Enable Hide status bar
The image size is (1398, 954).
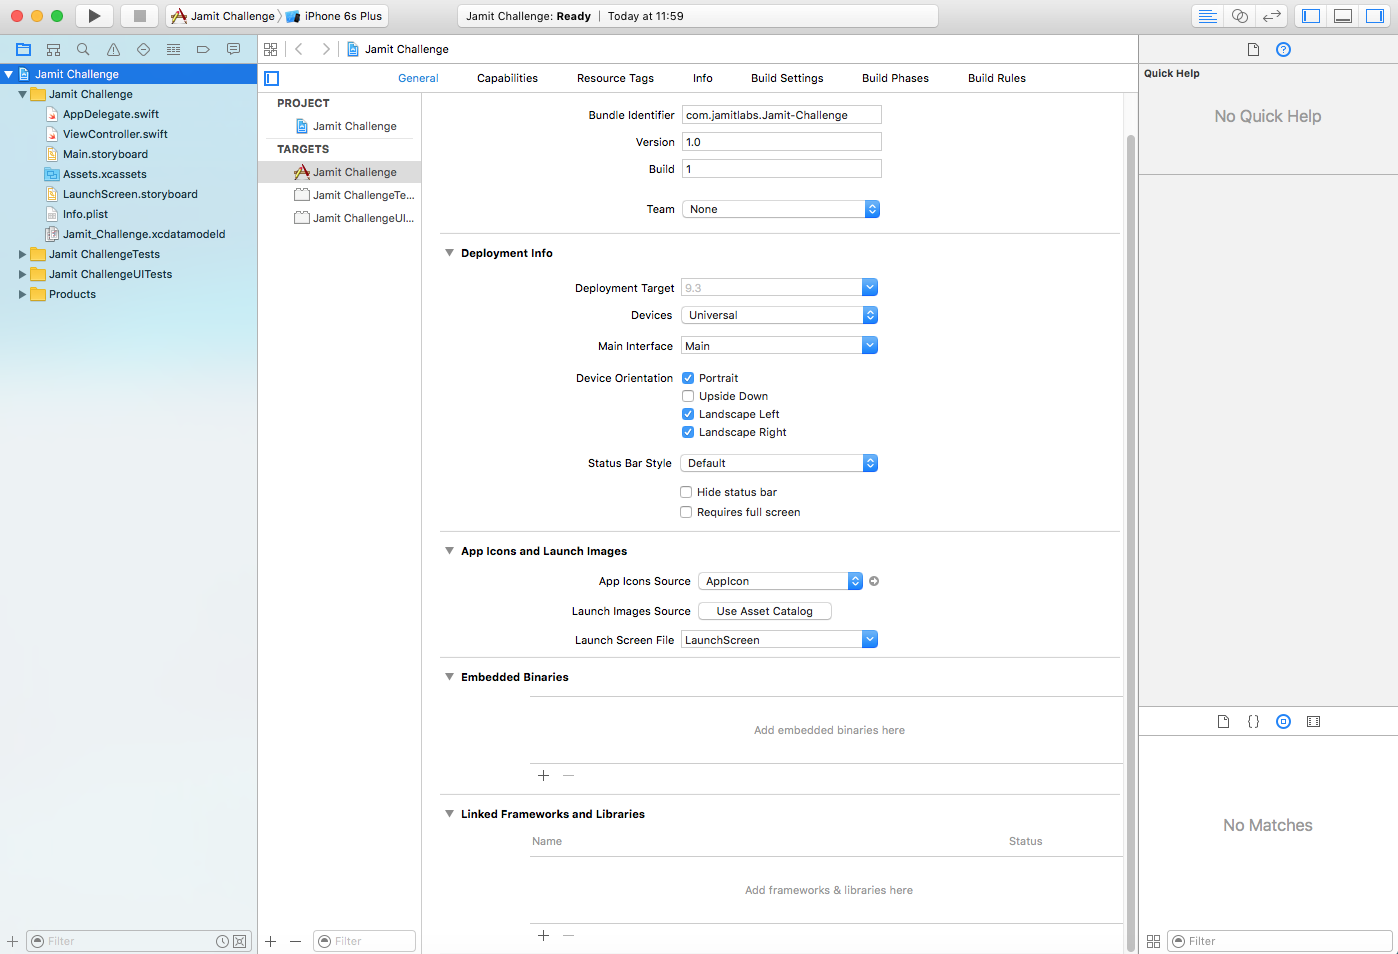click(686, 492)
